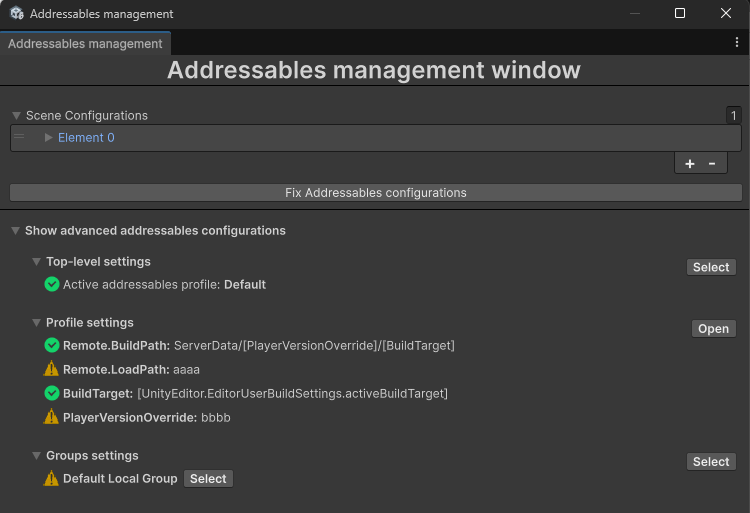750x513 pixels.
Task: Remove a scene configuration with minus
Action: point(712,164)
